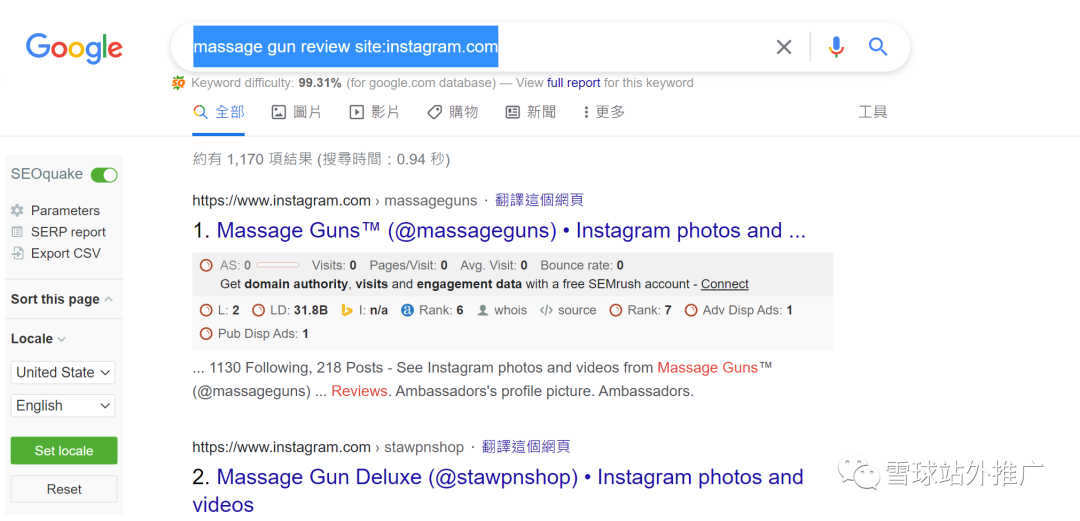
Task: Click the Adv Disp Ads icon
Action: coord(691,310)
